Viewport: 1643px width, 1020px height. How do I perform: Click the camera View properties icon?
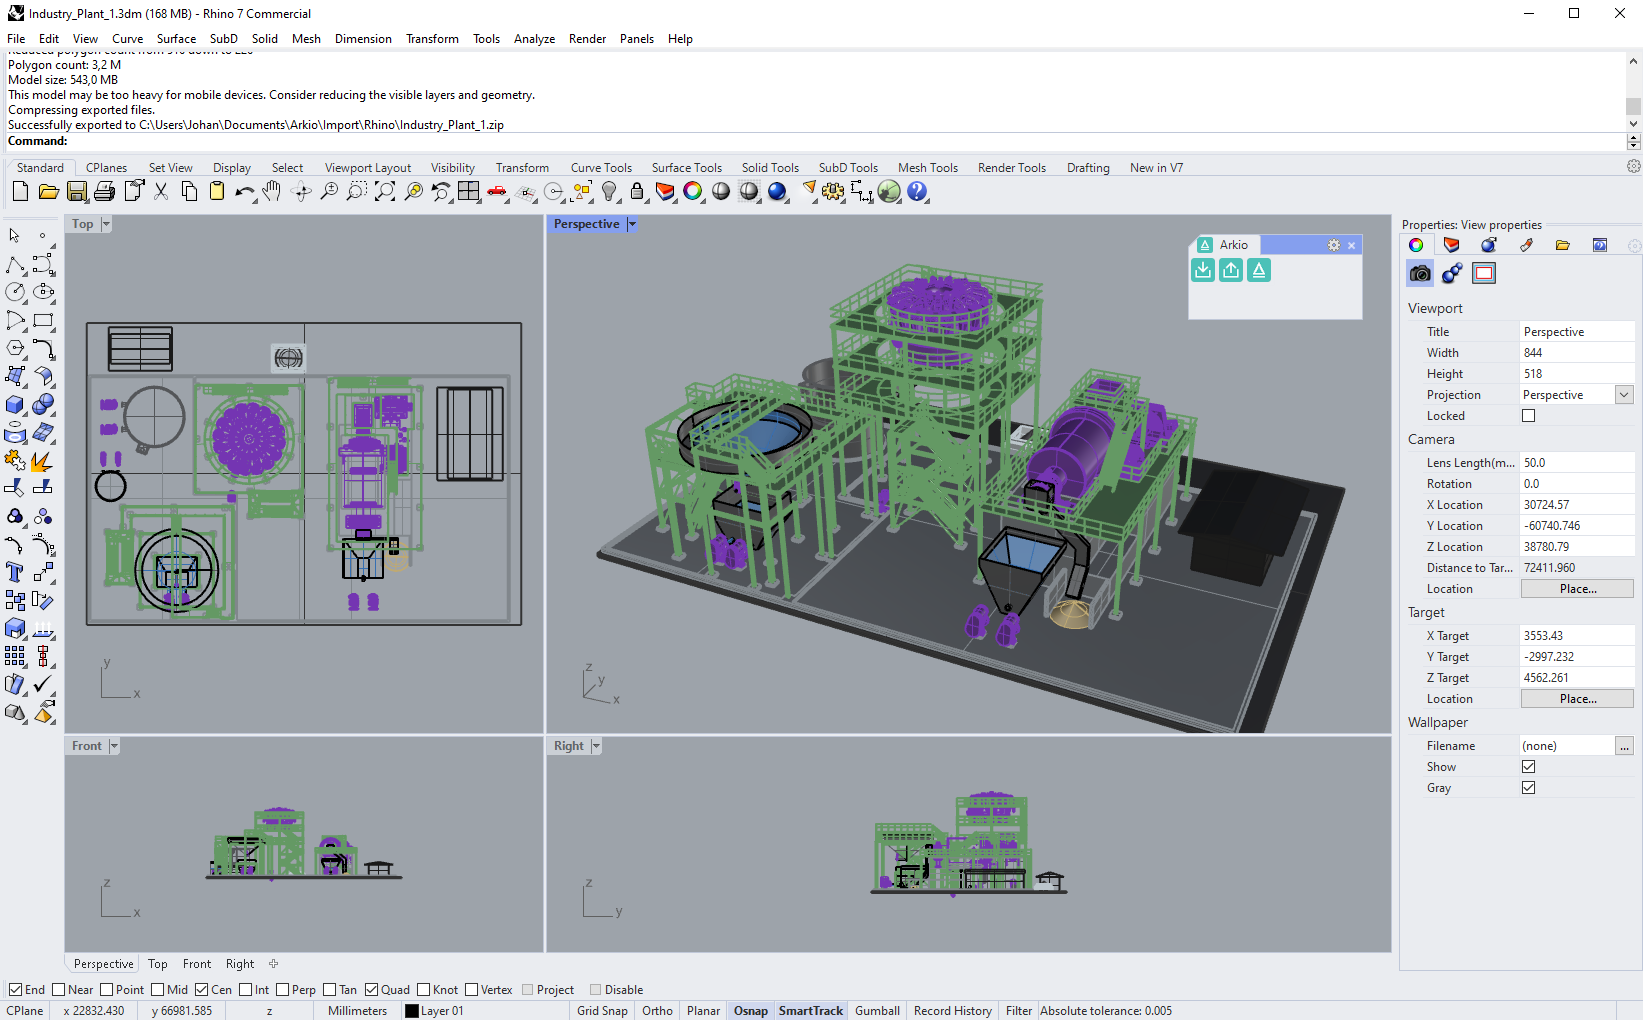(x=1420, y=273)
